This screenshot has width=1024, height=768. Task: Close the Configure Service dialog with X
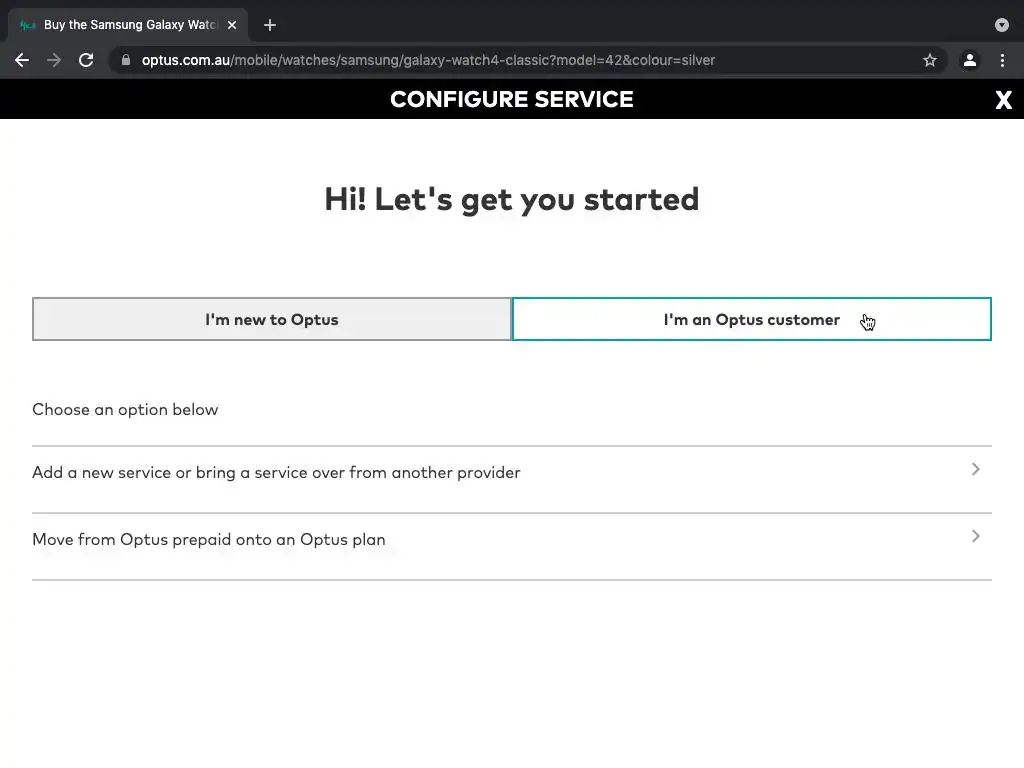click(x=1004, y=99)
